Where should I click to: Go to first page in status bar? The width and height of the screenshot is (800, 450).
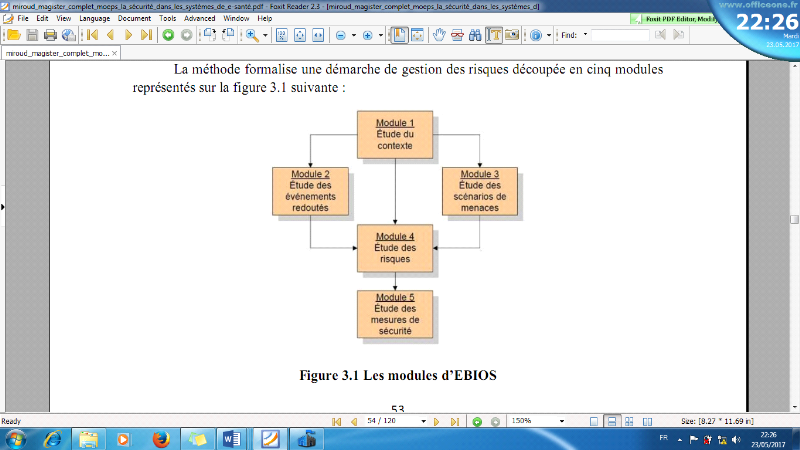pyautogui.click(x=336, y=421)
